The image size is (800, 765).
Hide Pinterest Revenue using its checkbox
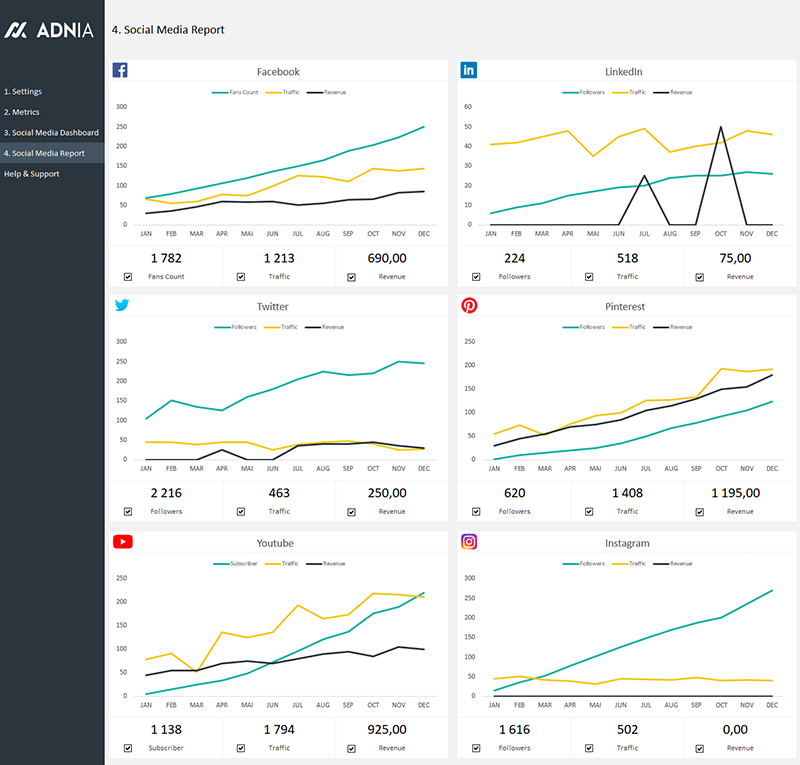tap(699, 512)
